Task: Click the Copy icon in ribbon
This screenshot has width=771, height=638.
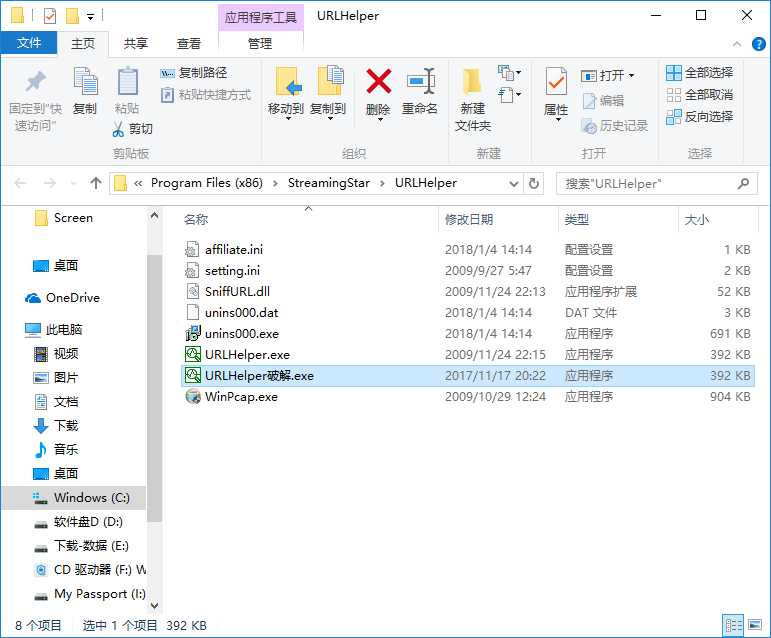Action: coord(85,82)
